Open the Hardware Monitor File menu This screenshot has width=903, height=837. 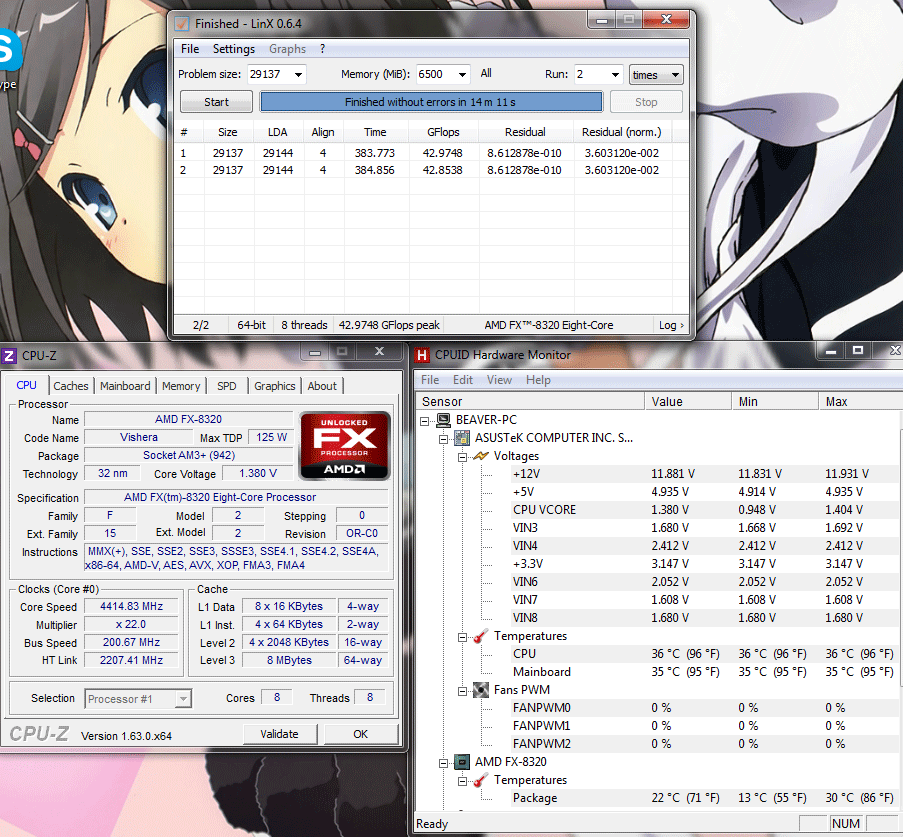click(430, 380)
